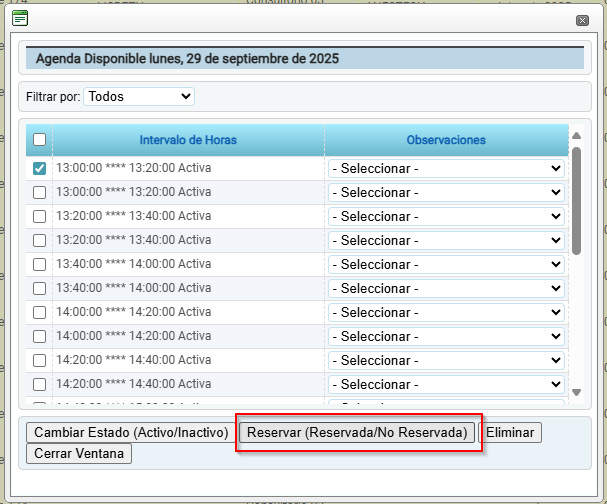Tick the first 14:00:00 **** 14:20:00 checkbox

pyautogui.click(x=39, y=312)
